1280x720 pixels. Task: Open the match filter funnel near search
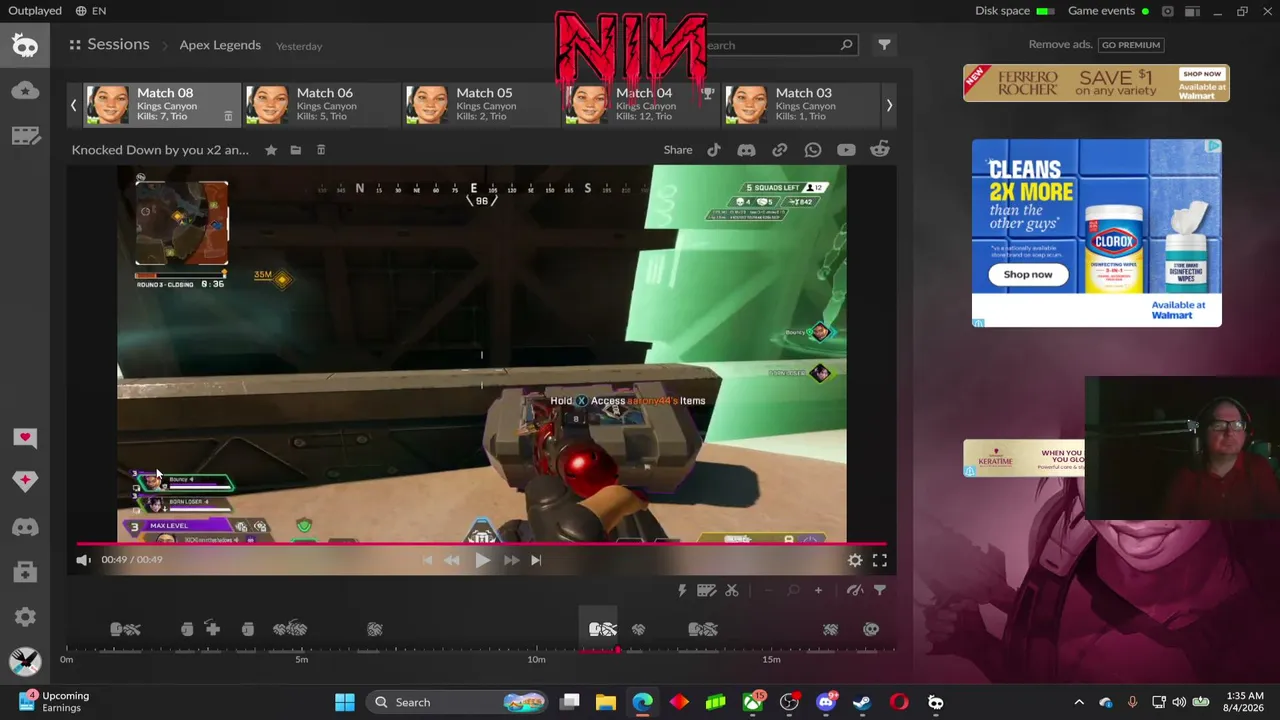[x=884, y=45]
